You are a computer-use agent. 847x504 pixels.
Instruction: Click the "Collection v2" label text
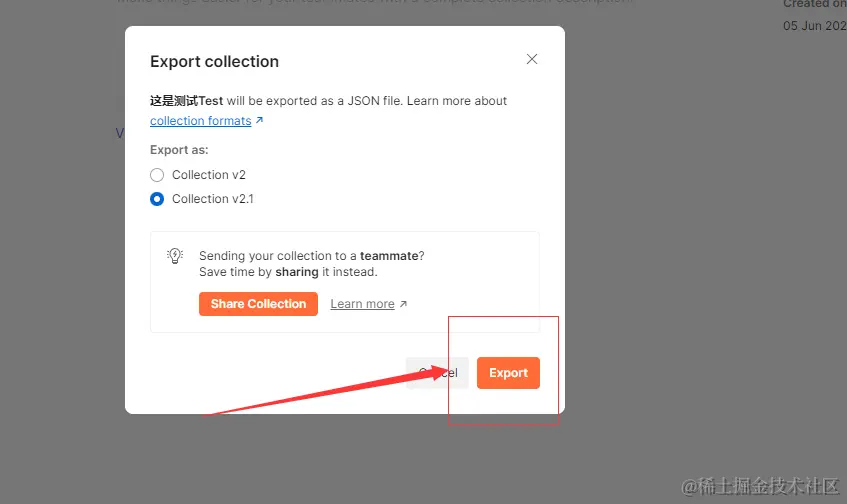208,175
